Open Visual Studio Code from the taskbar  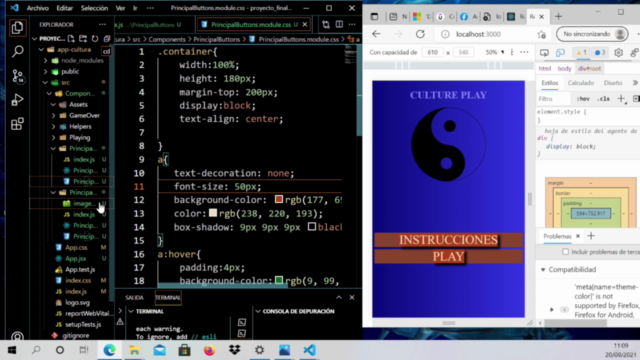click(309, 350)
